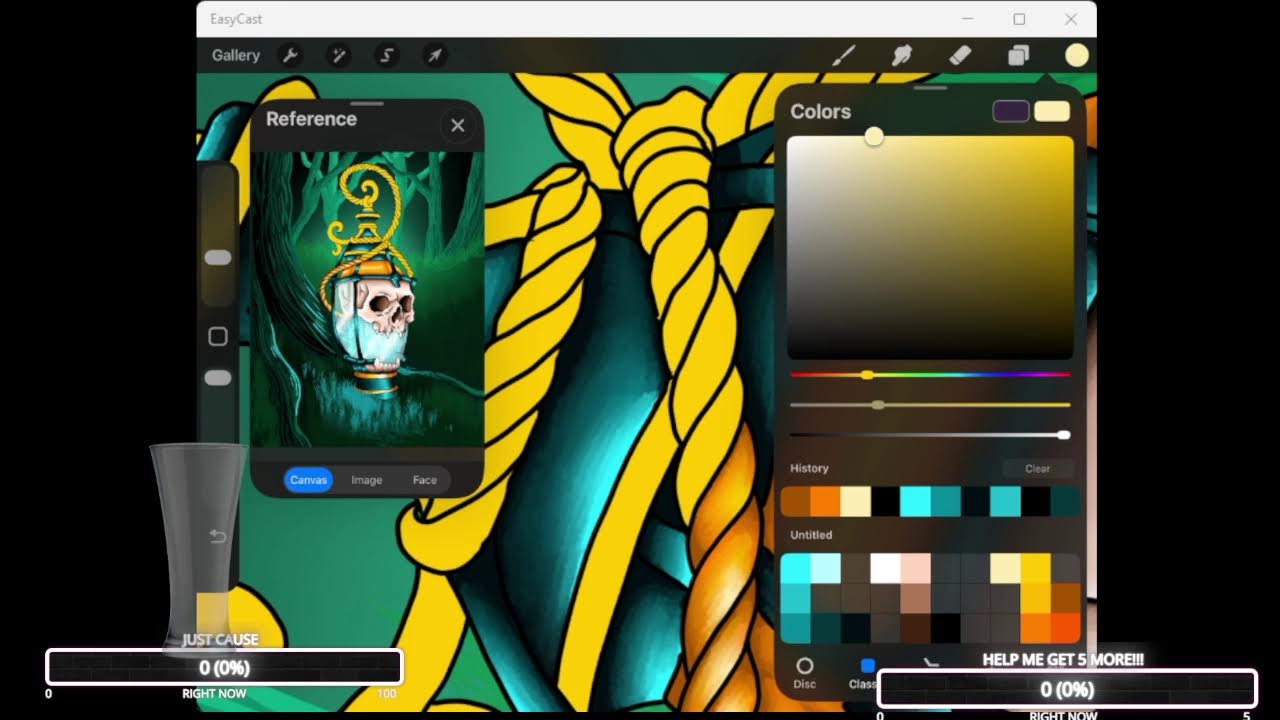Grab the Reference panel top drag handle

click(x=367, y=103)
